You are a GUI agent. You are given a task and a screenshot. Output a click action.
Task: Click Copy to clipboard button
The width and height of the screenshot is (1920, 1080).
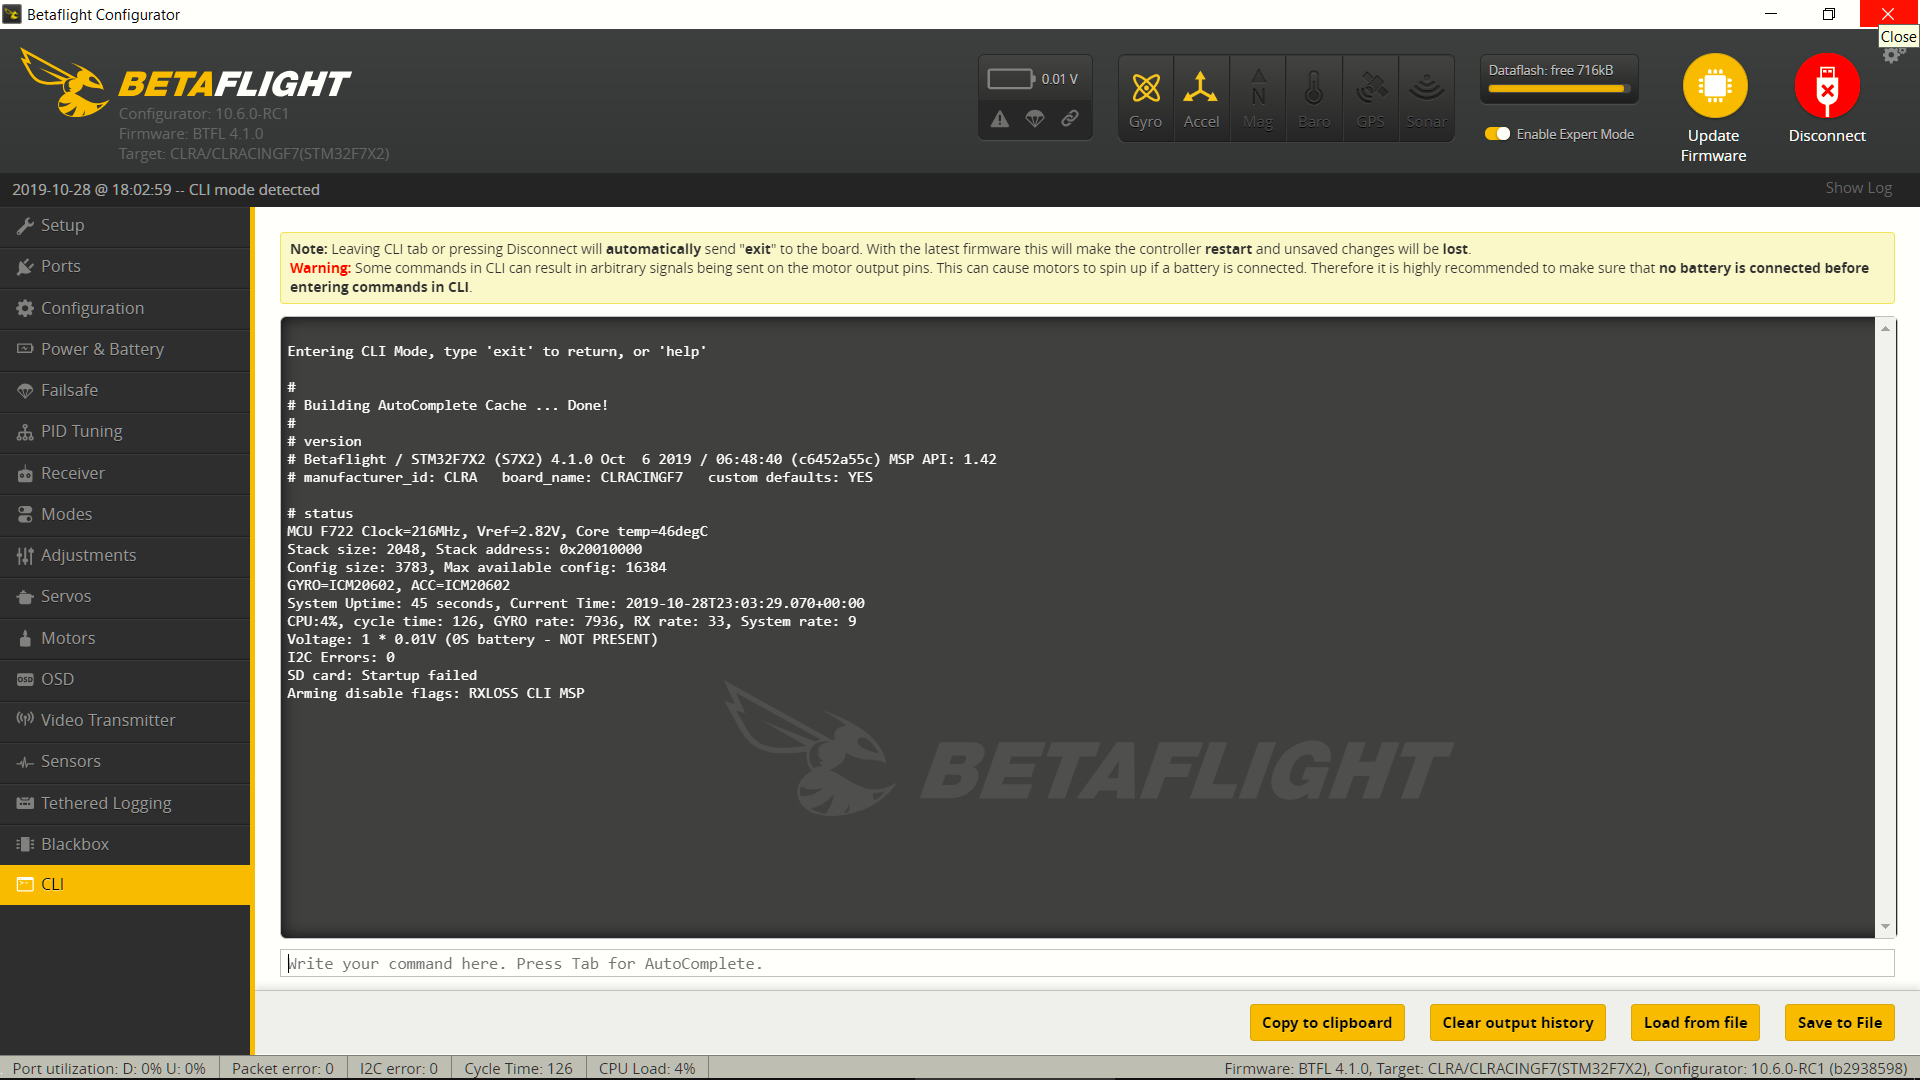[1326, 1022]
